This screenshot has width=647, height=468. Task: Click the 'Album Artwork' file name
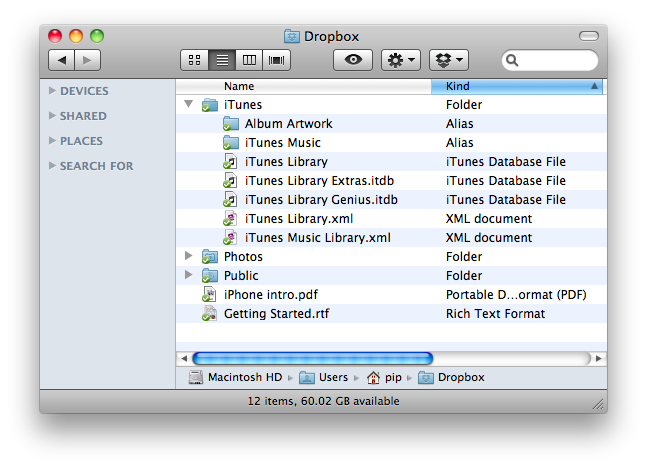pyautogui.click(x=288, y=124)
